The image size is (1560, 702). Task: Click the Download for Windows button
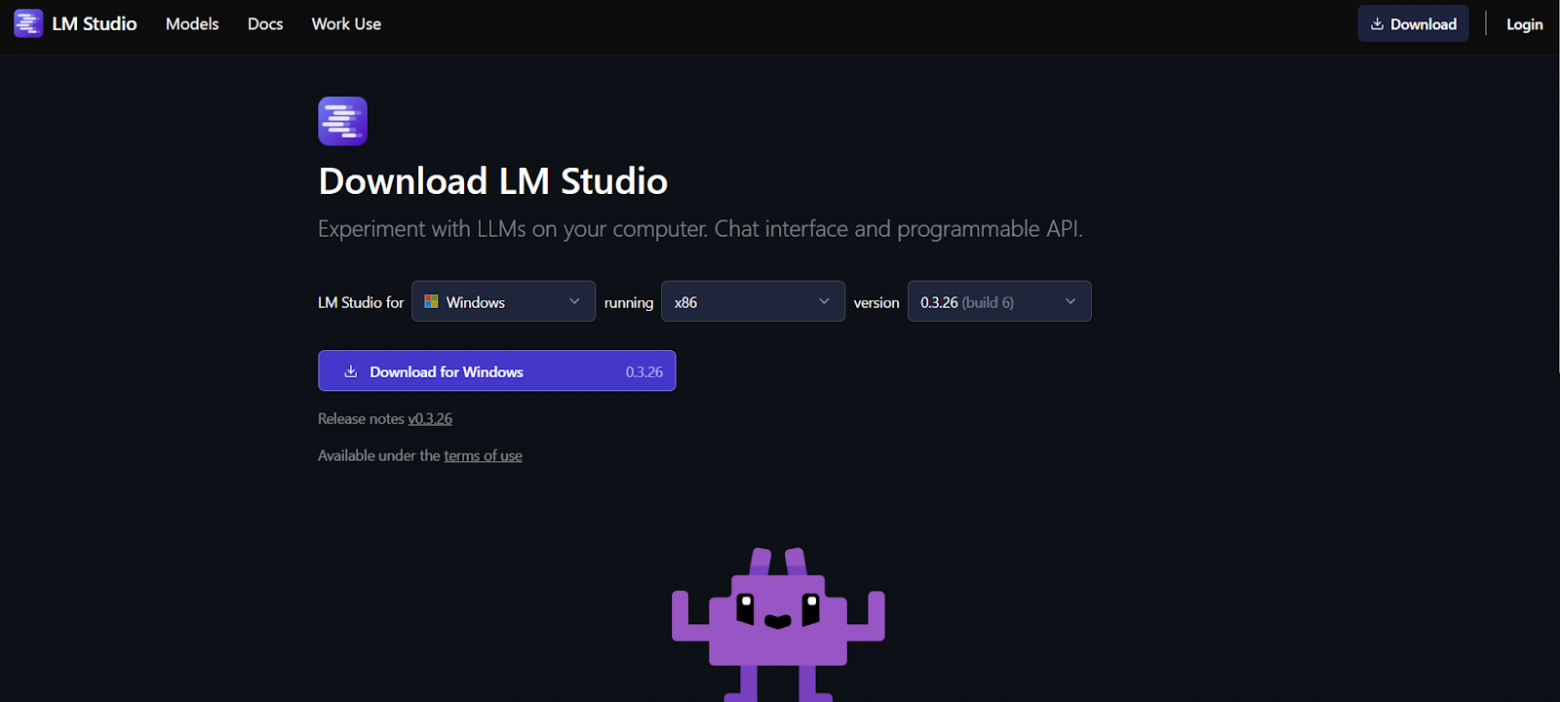pyautogui.click(x=497, y=371)
